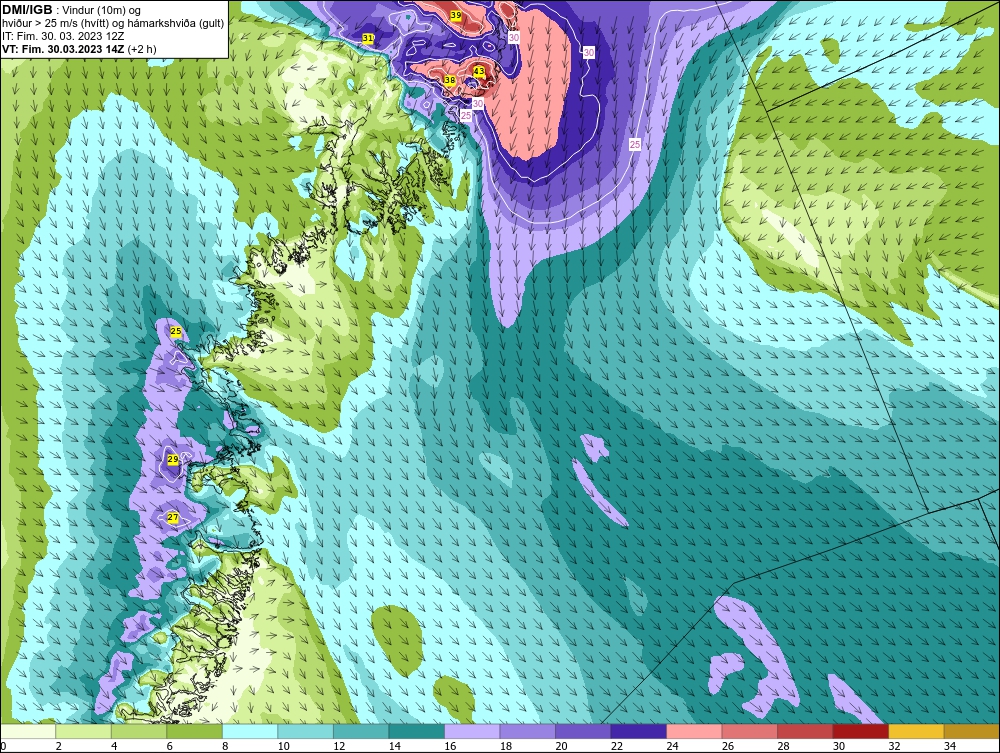Pick the 32–34 m/s yellow-orange legend swatch
Image resolution: width=1000 pixels, height=753 pixels.
916,731
